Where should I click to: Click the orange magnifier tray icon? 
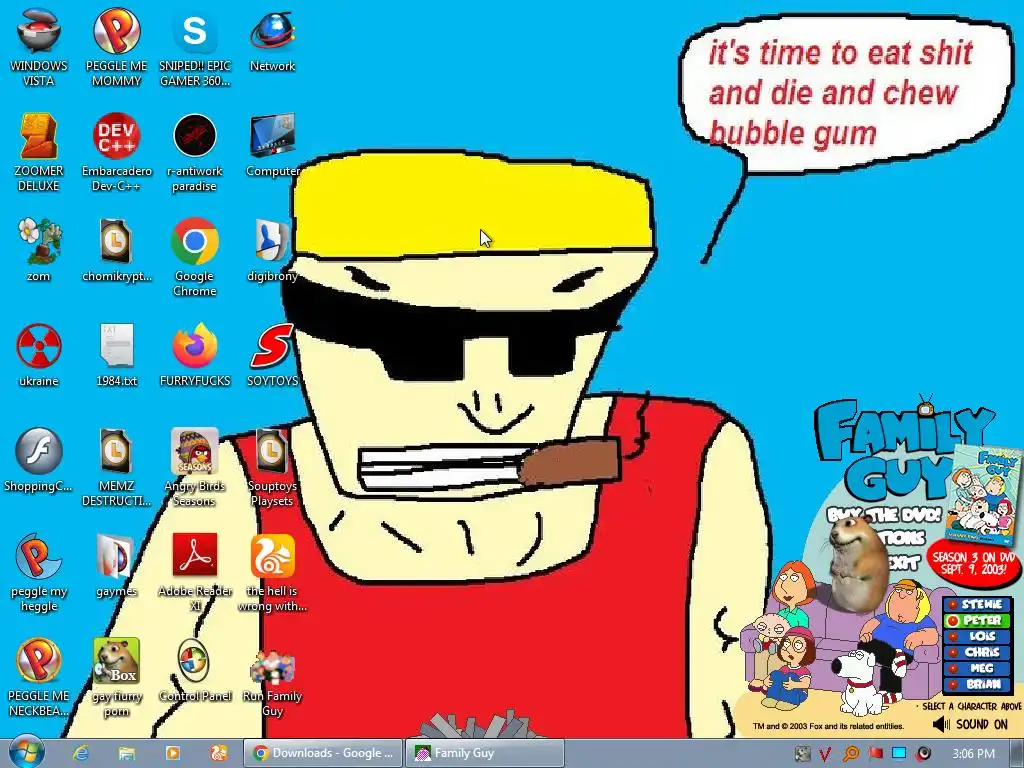click(x=850, y=754)
